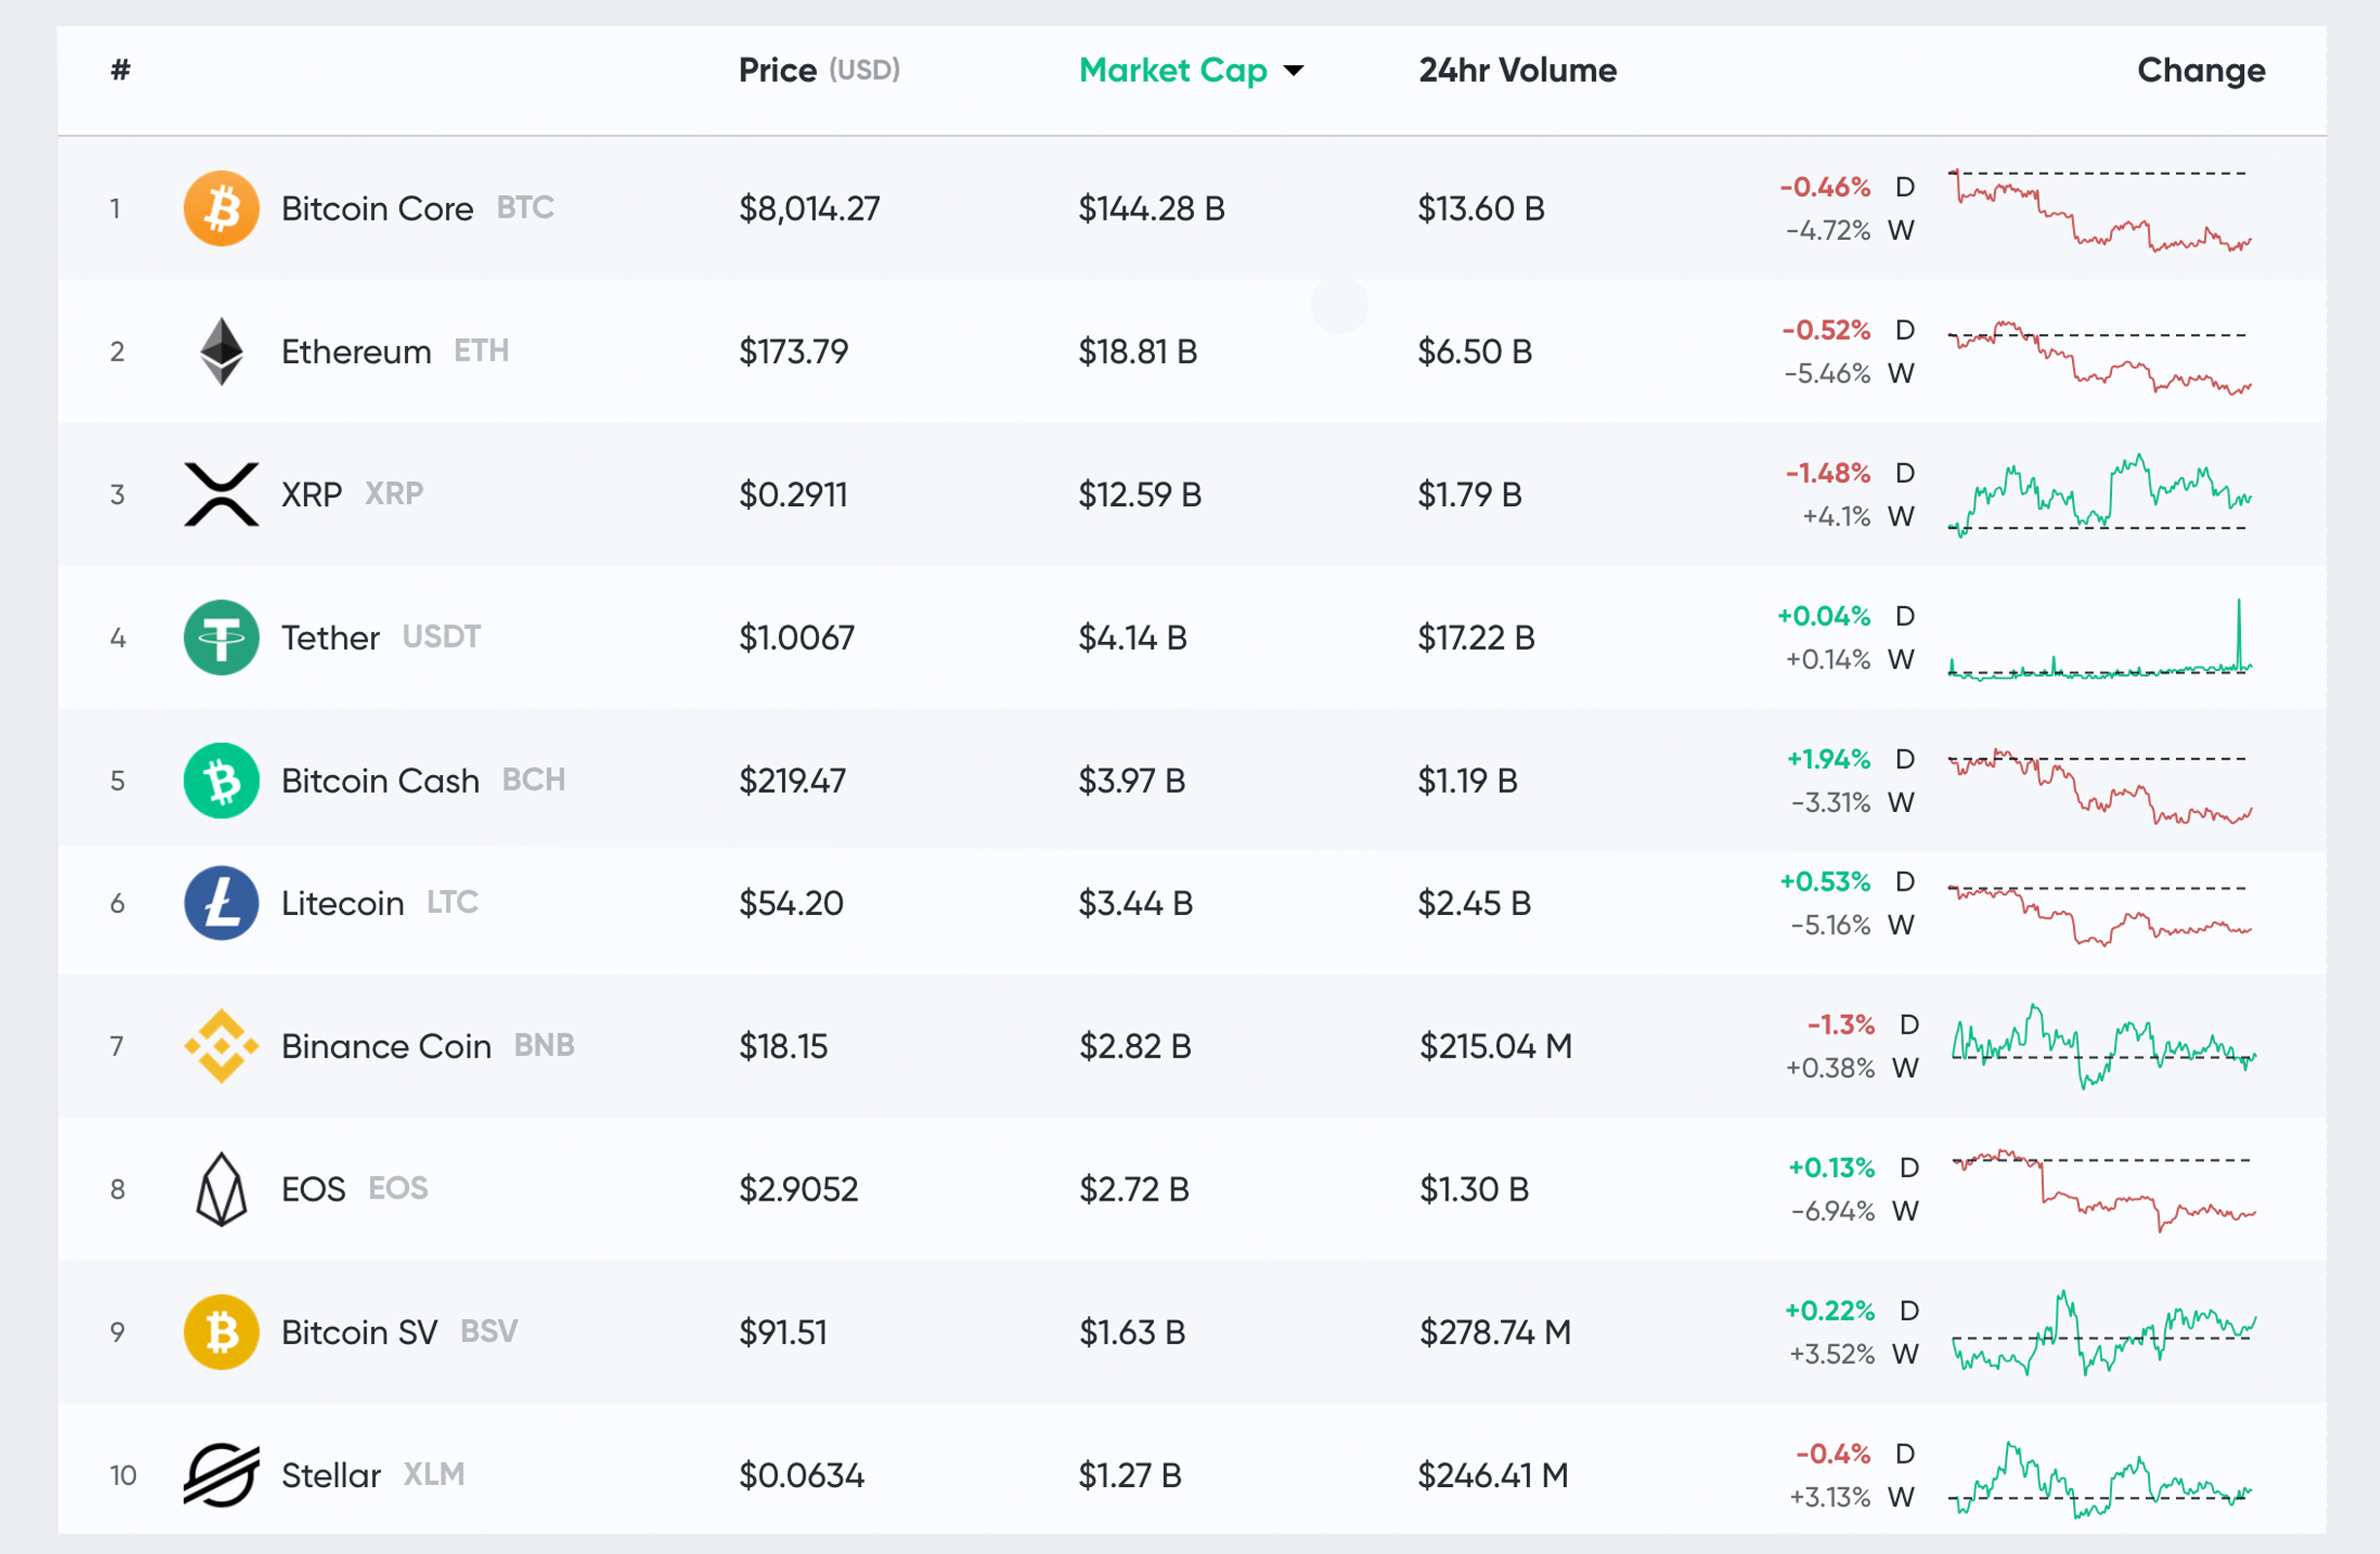2380x1554 pixels.
Task: Click the BCH ticker symbol
Action: (x=533, y=779)
